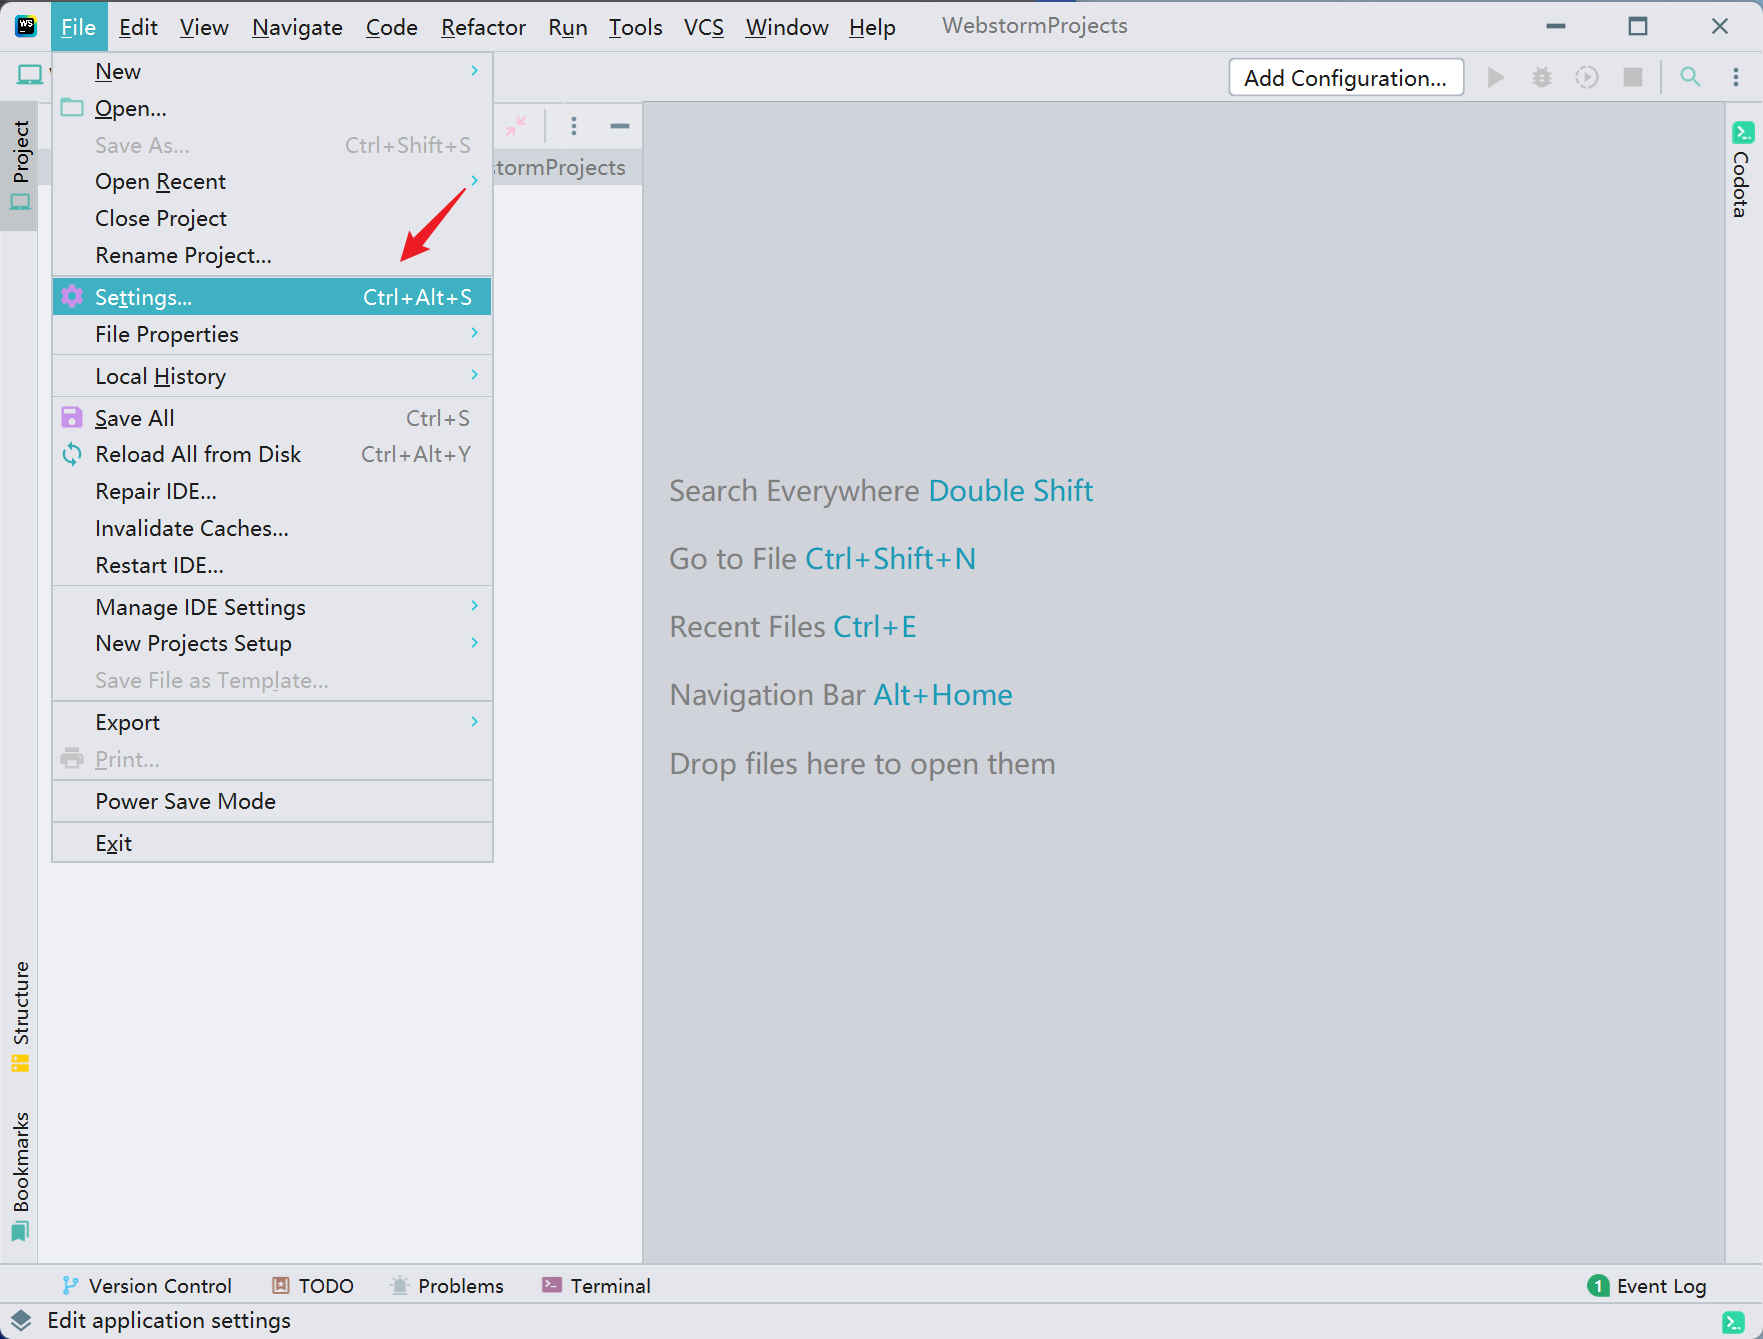Choose Invalidate Caches... menu item

pos(272,528)
